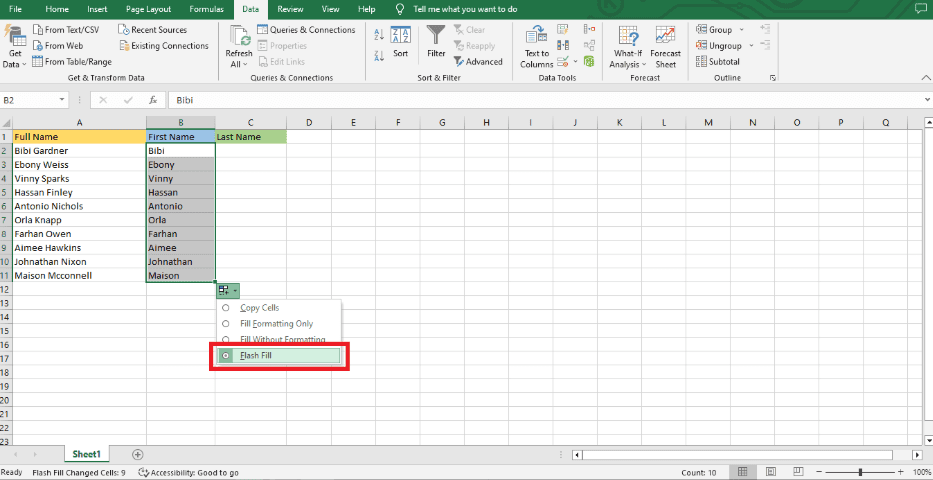
Task: Select Fill Without Formatting radio option
Action: pyautogui.click(x=226, y=340)
